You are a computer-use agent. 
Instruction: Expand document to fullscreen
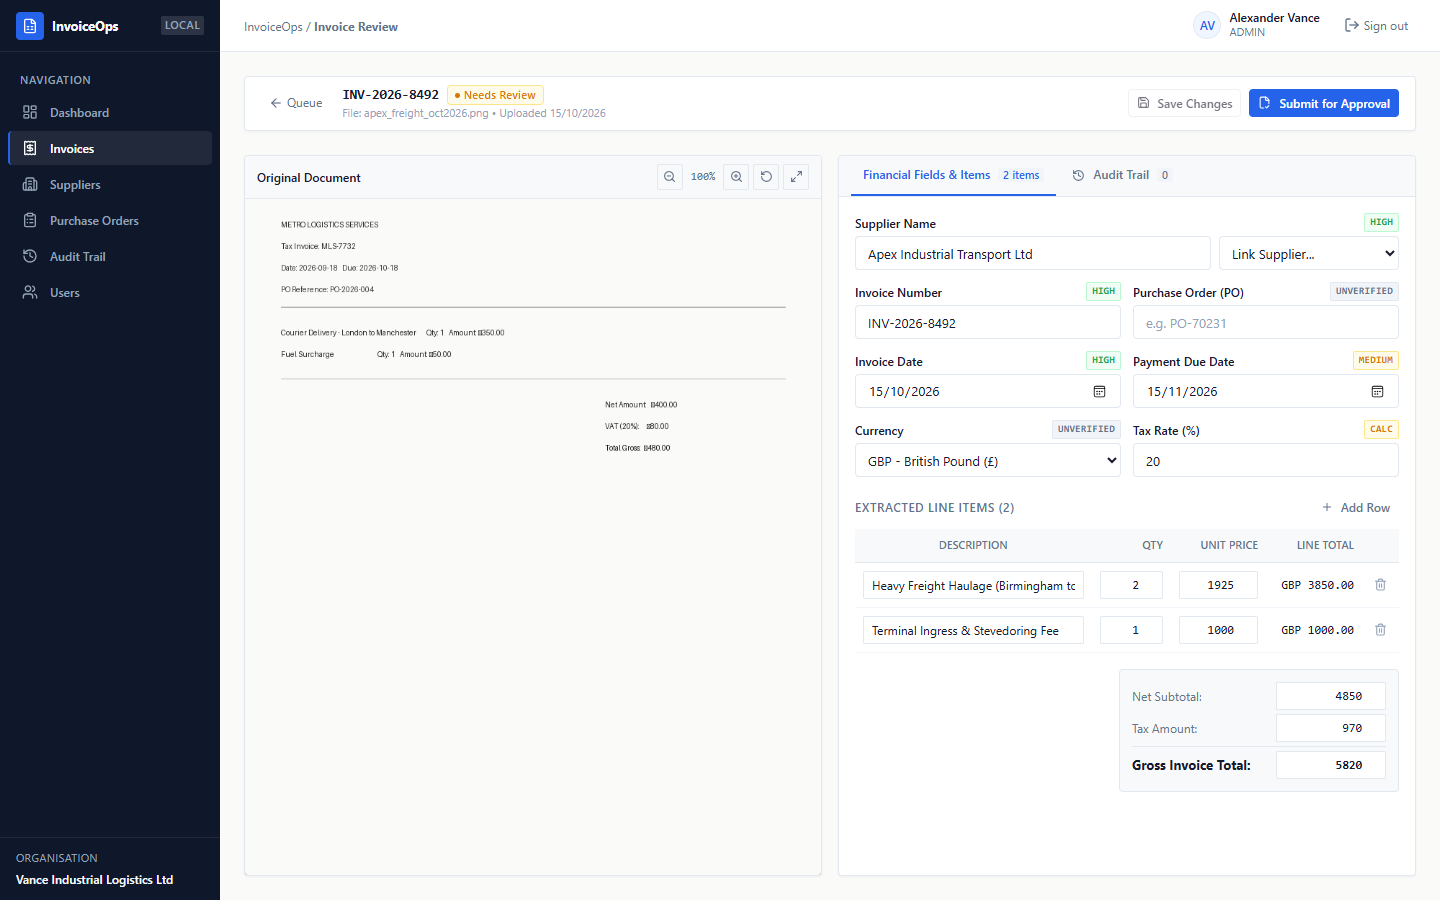click(x=796, y=177)
